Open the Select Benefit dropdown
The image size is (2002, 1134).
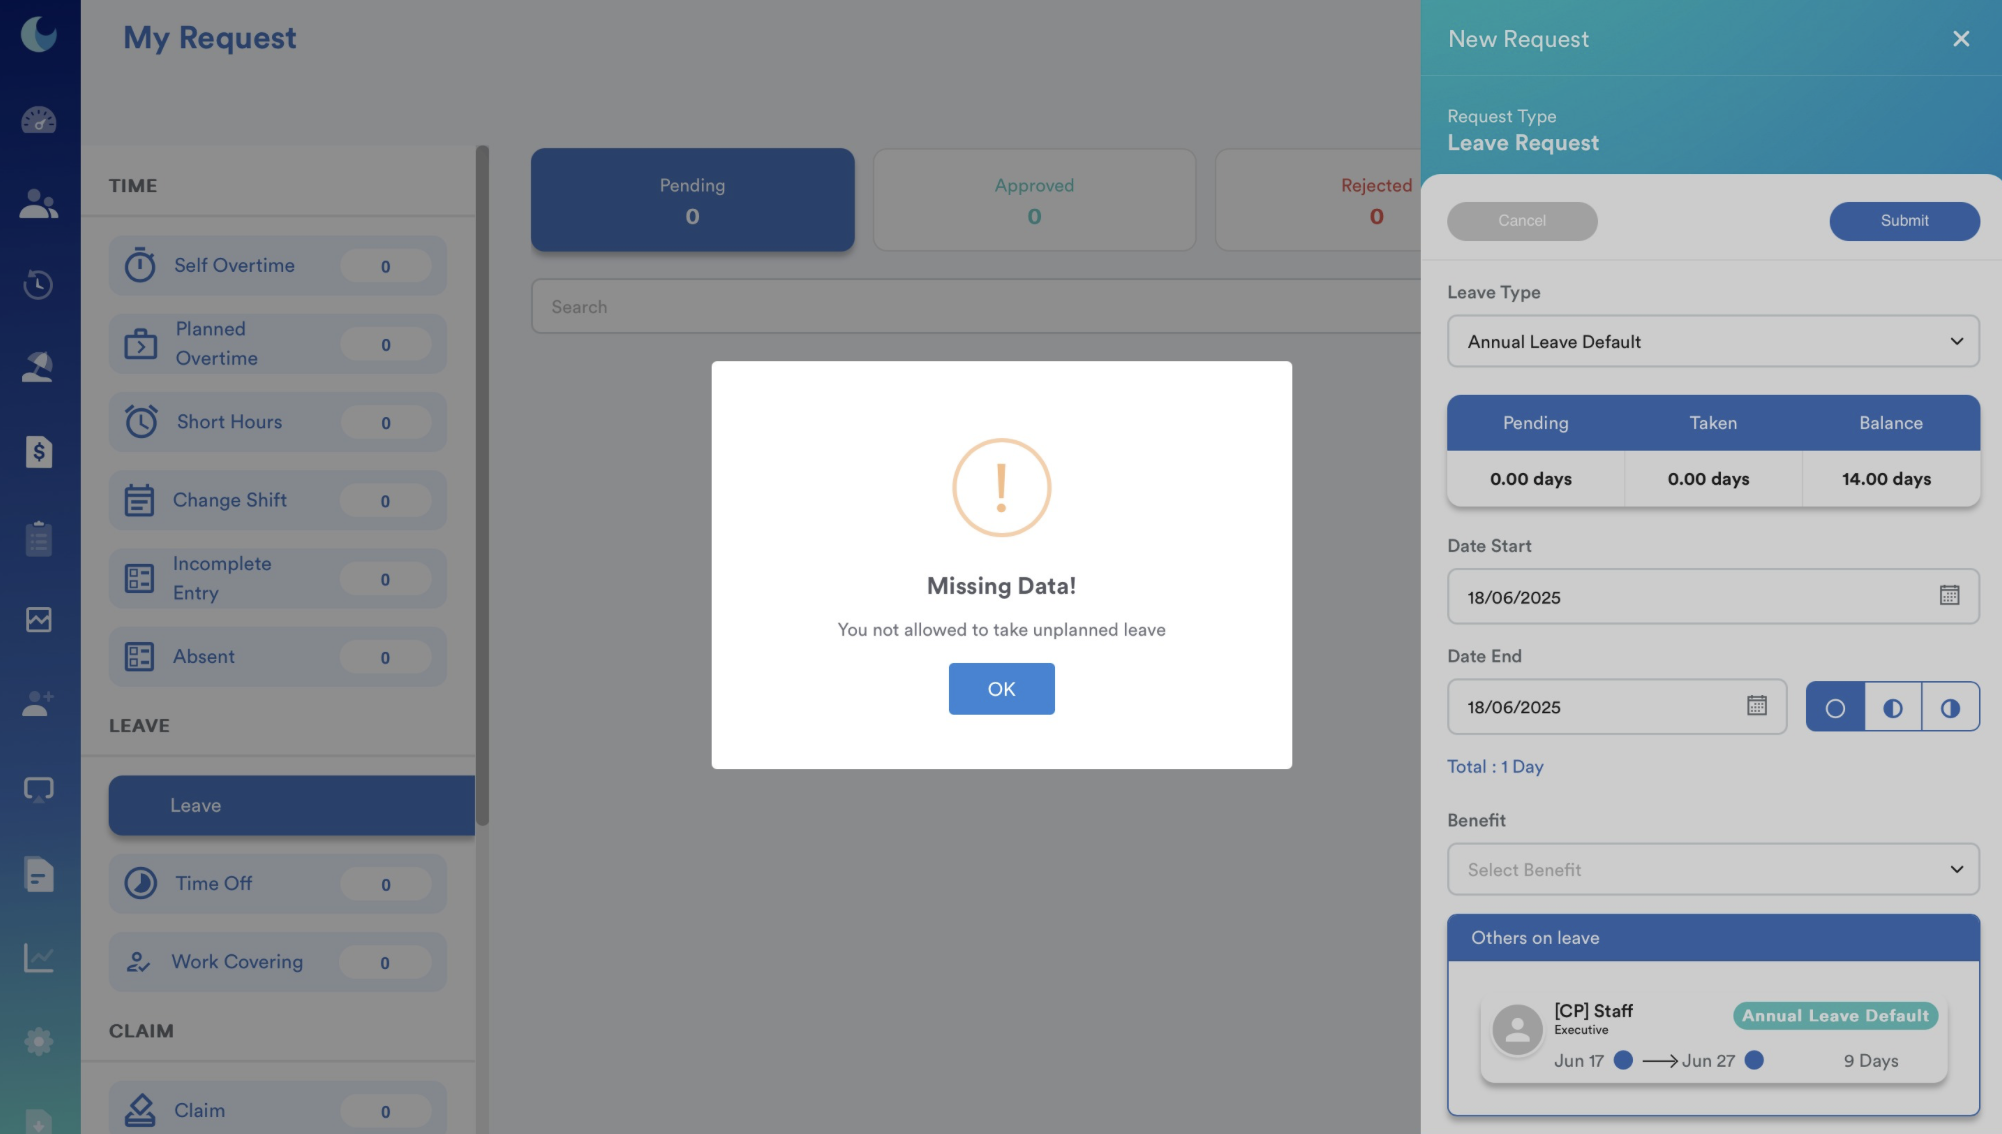1712,870
